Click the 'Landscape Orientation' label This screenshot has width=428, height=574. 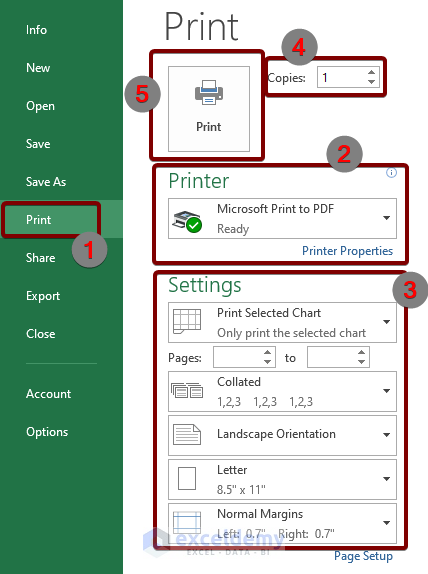pos(276,434)
